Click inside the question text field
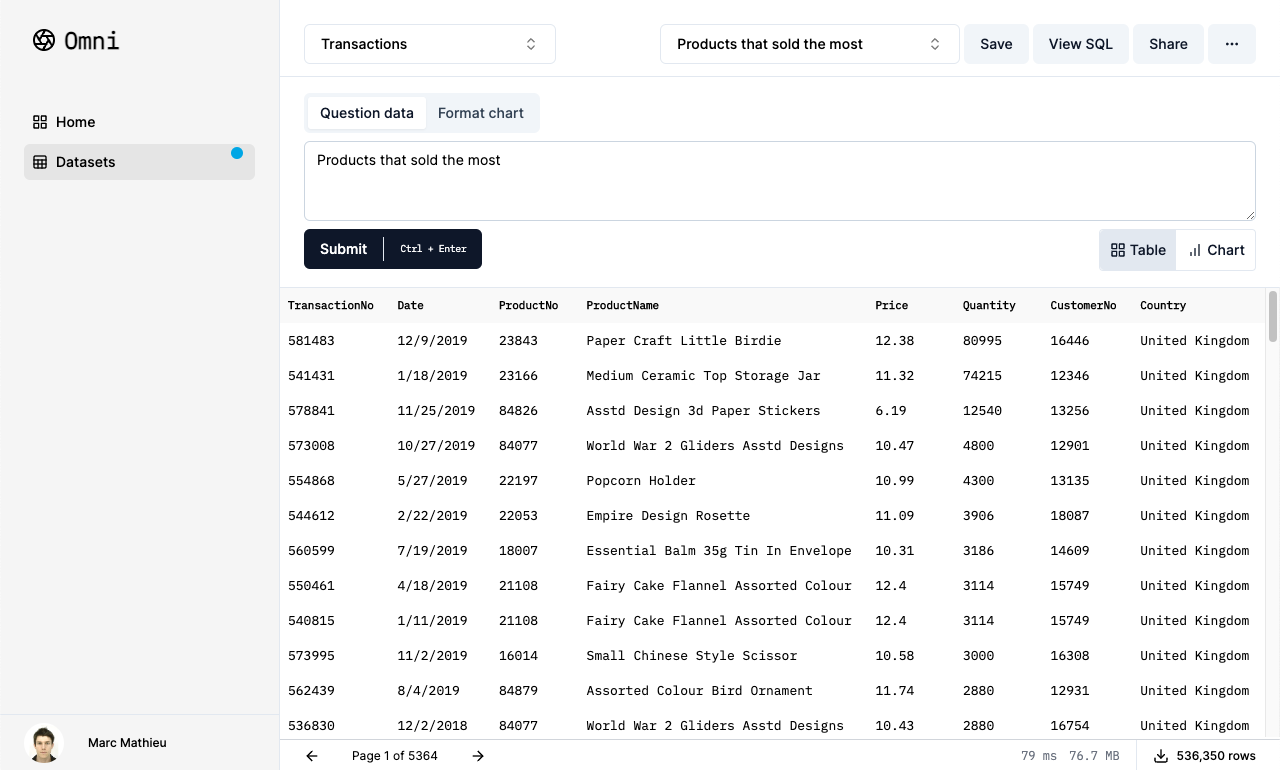The image size is (1280, 770). (x=779, y=180)
